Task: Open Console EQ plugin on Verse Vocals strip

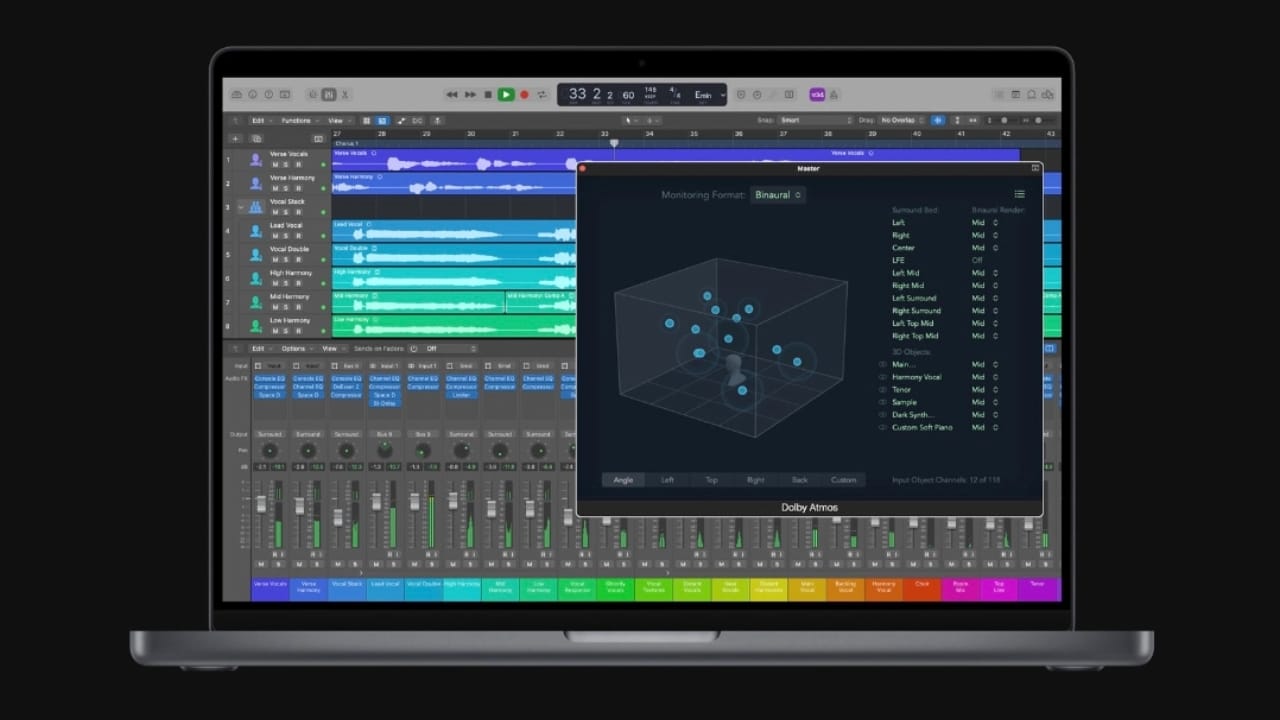Action: coord(270,378)
